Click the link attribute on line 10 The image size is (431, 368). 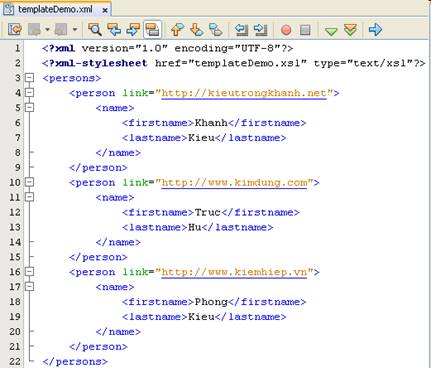[135, 183]
